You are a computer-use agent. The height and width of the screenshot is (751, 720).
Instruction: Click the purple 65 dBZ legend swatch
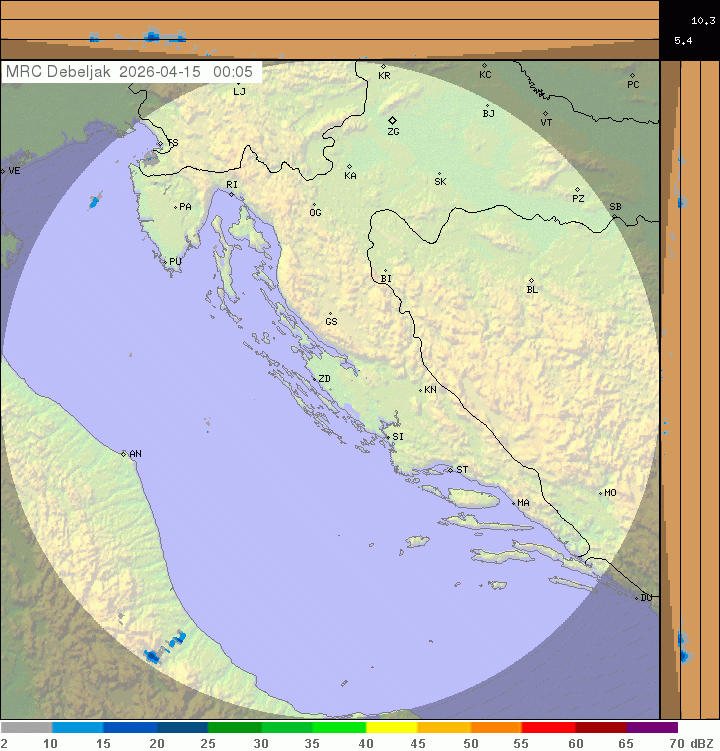click(x=652, y=728)
